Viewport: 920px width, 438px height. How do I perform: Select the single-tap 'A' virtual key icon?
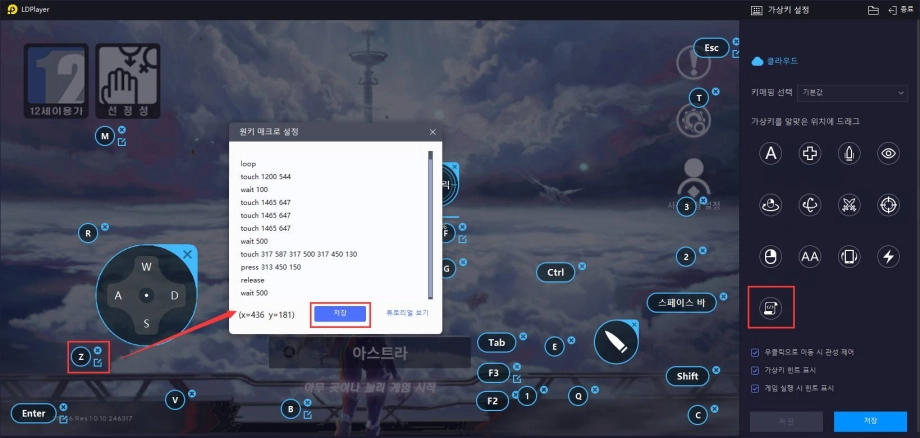coord(771,153)
